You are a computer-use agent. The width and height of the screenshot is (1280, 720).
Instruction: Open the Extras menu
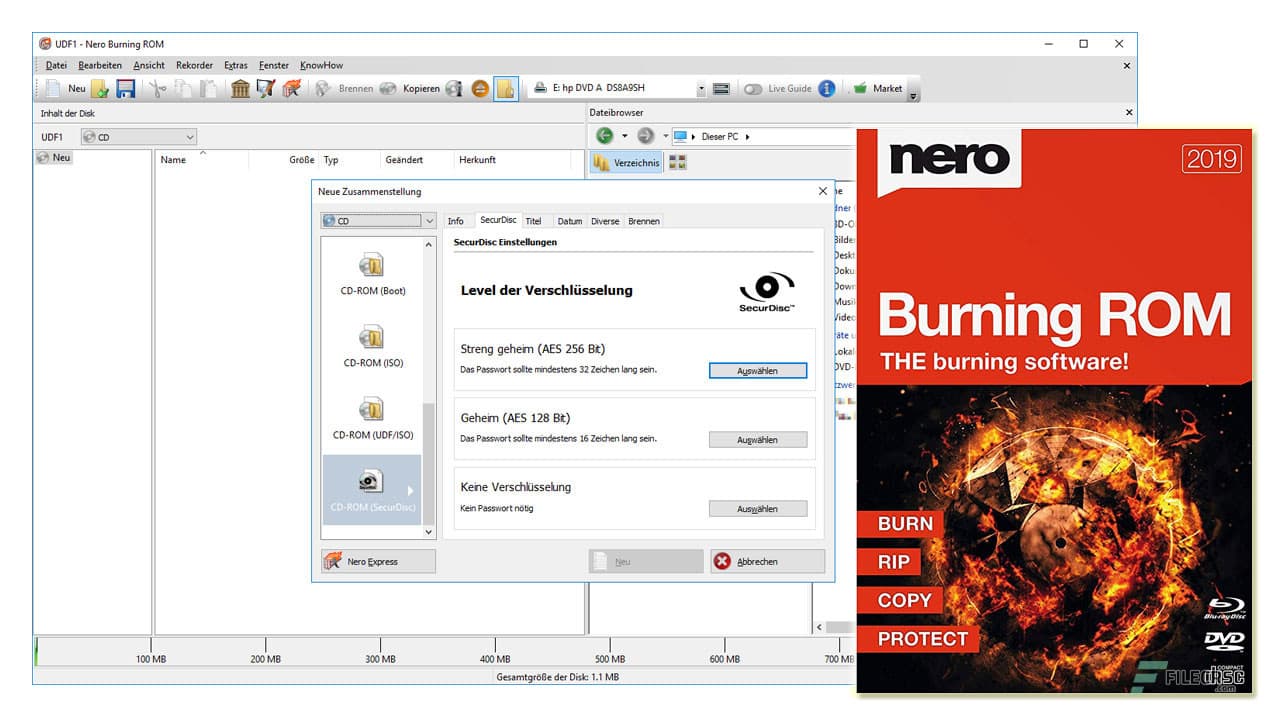click(236, 65)
